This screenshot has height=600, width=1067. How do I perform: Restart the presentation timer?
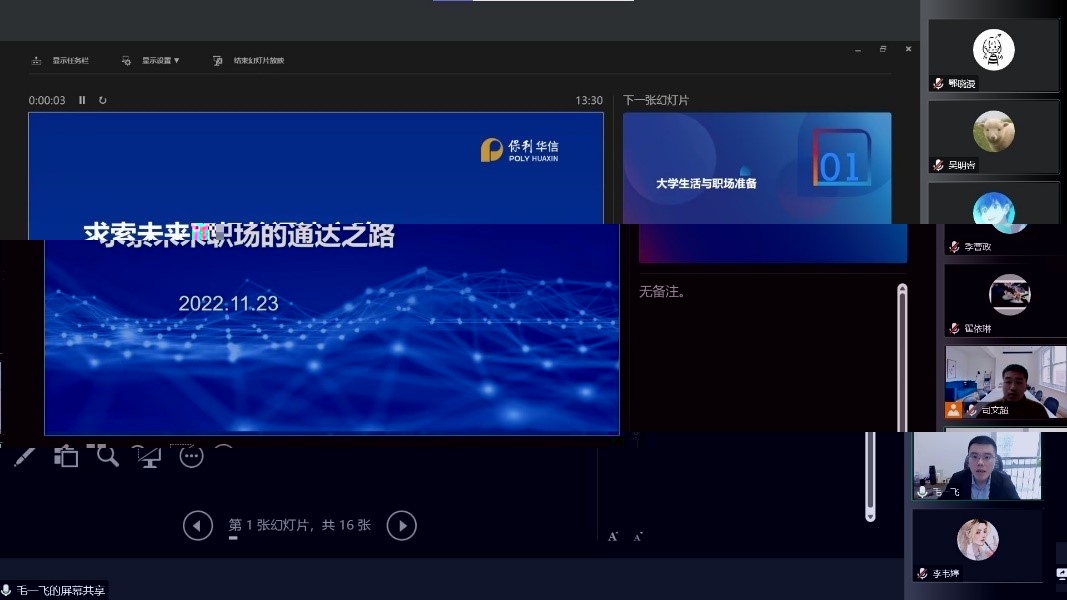pos(103,100)
